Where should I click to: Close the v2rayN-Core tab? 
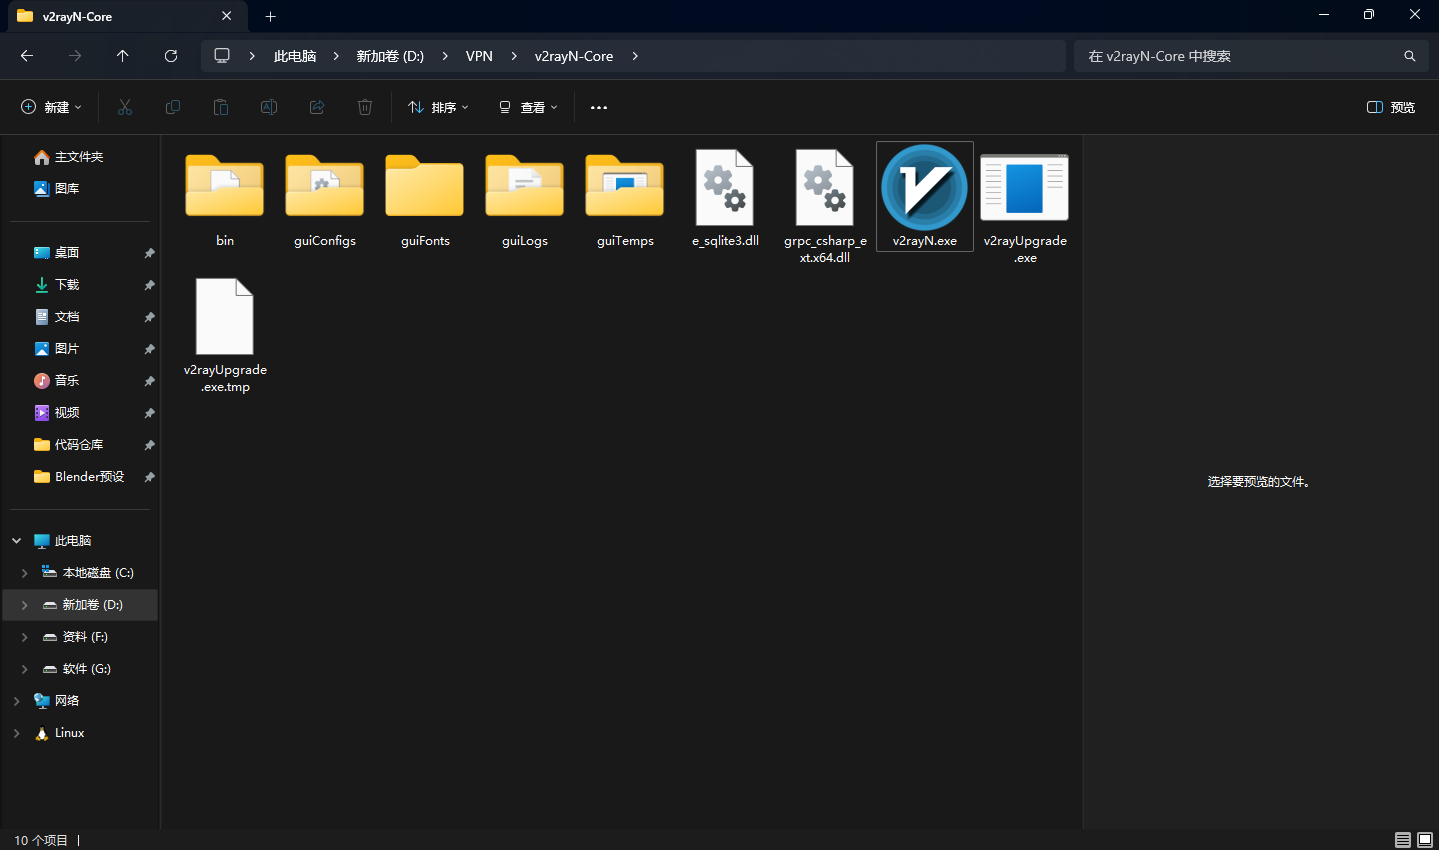(x=227, y=16)
